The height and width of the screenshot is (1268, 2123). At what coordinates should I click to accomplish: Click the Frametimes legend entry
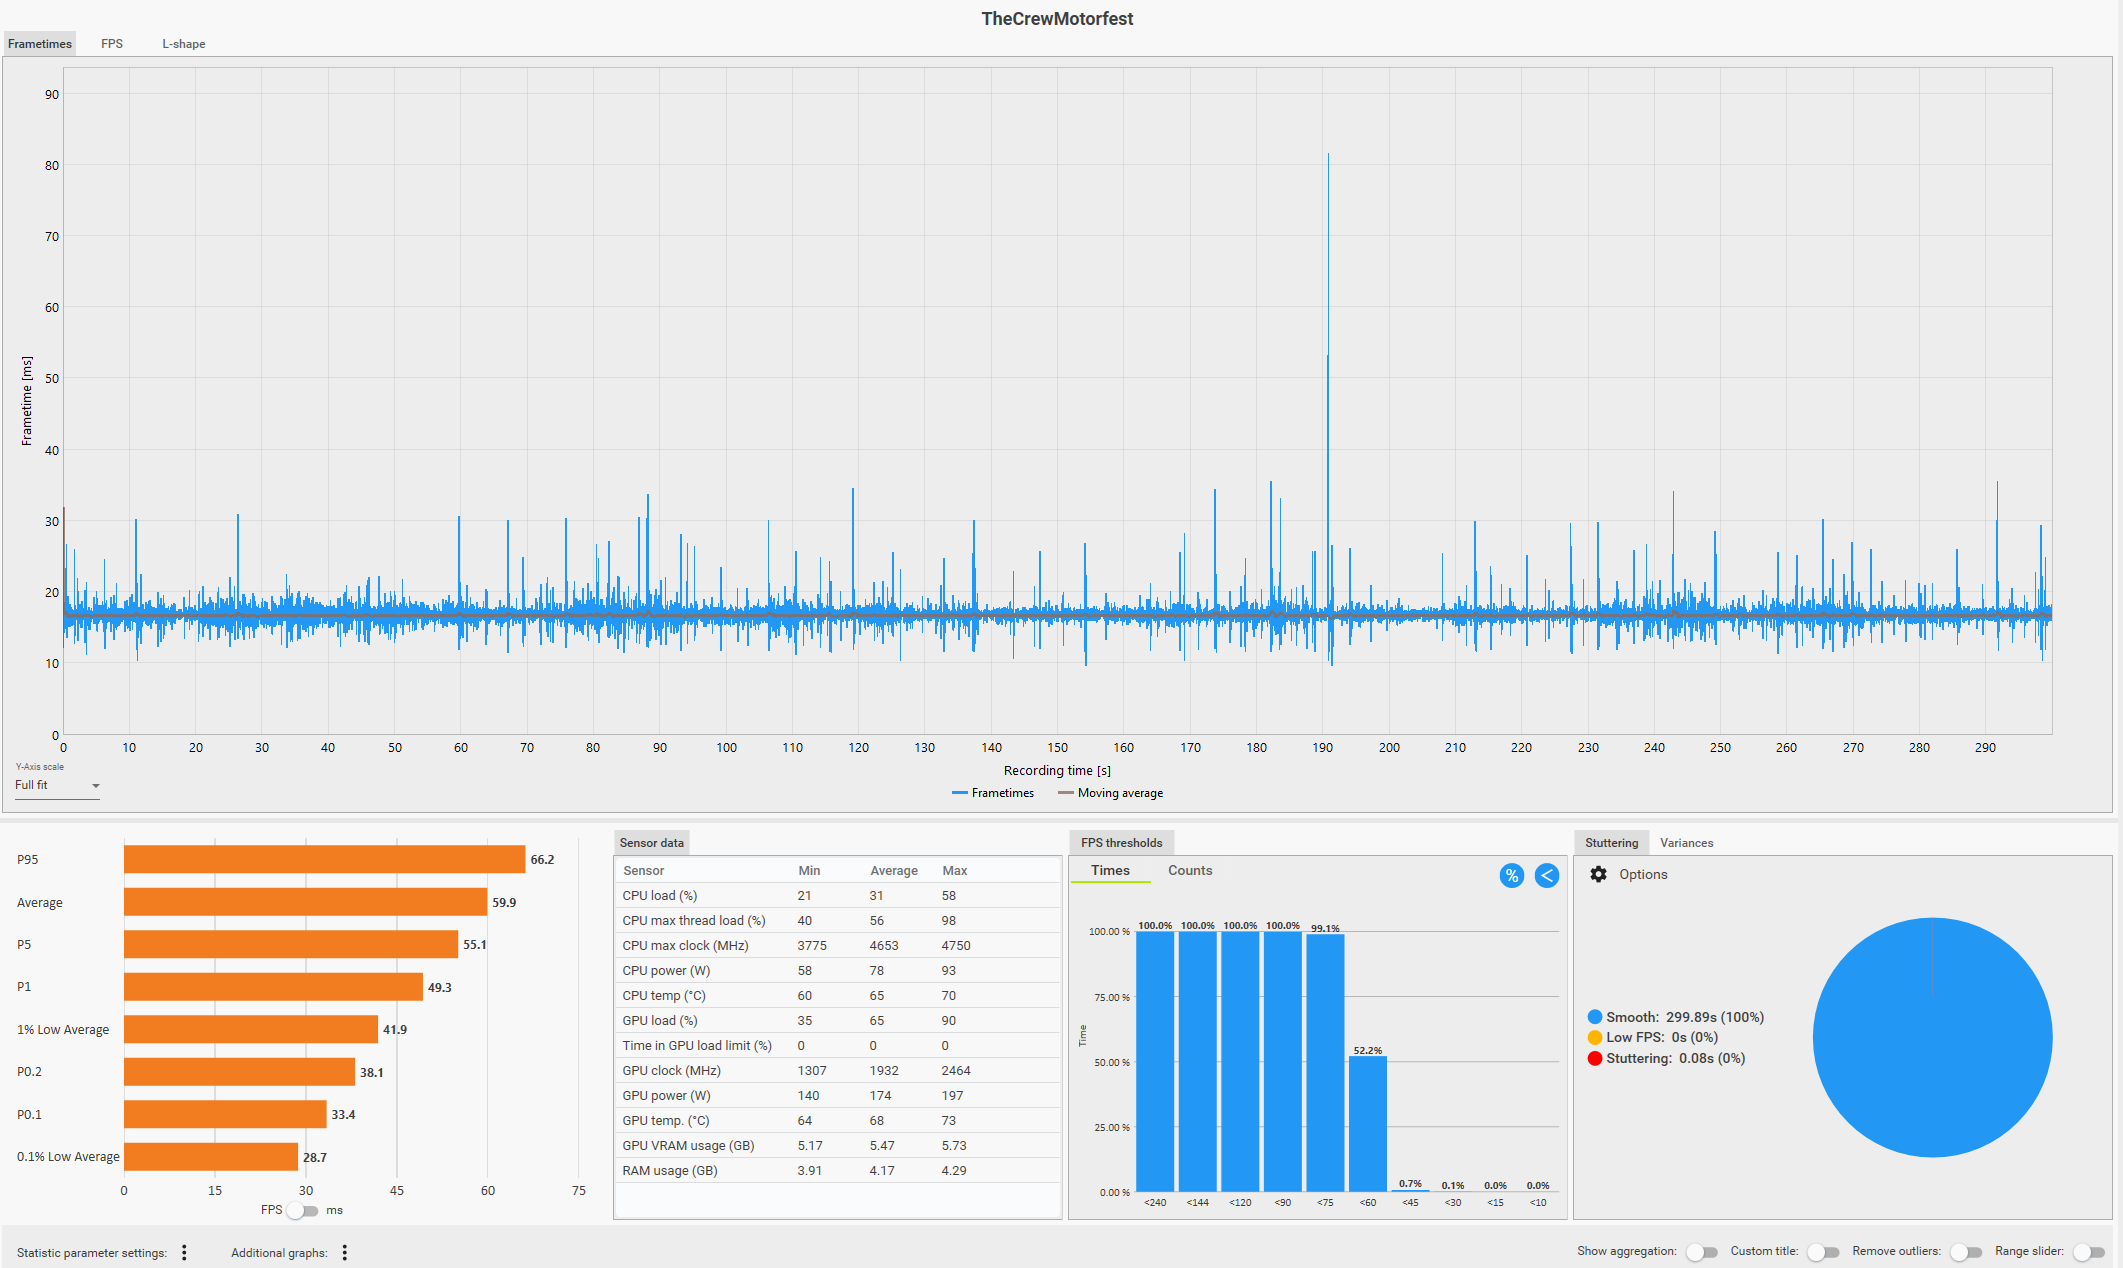[x=993, y=793]
